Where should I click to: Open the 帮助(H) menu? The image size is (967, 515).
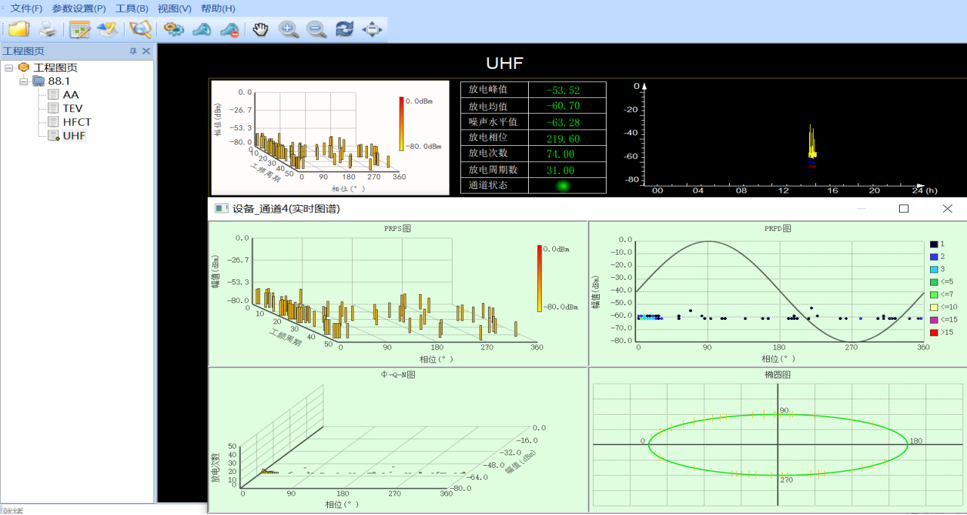tap(218, 8)
